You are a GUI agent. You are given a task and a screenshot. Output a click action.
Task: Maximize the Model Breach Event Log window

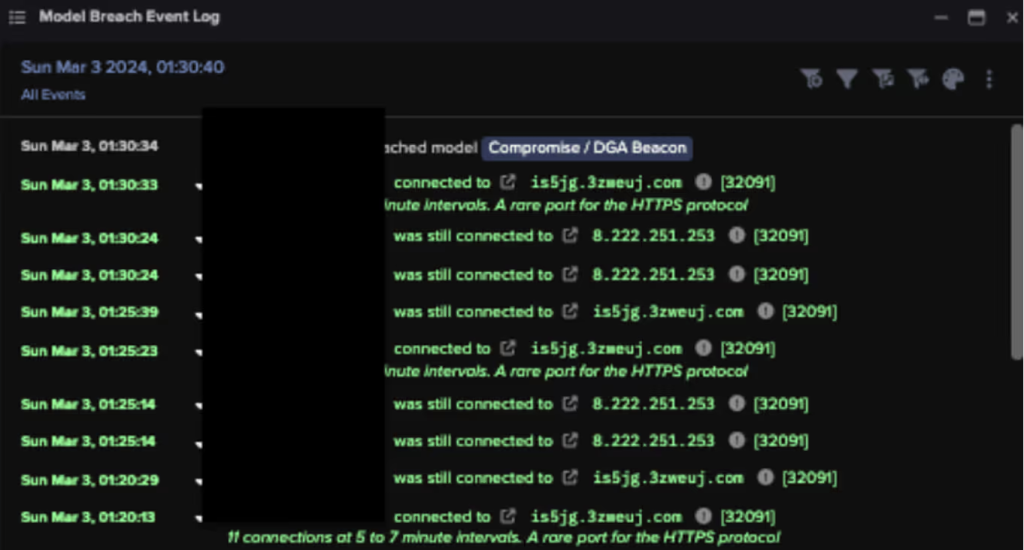click(976, 17)
